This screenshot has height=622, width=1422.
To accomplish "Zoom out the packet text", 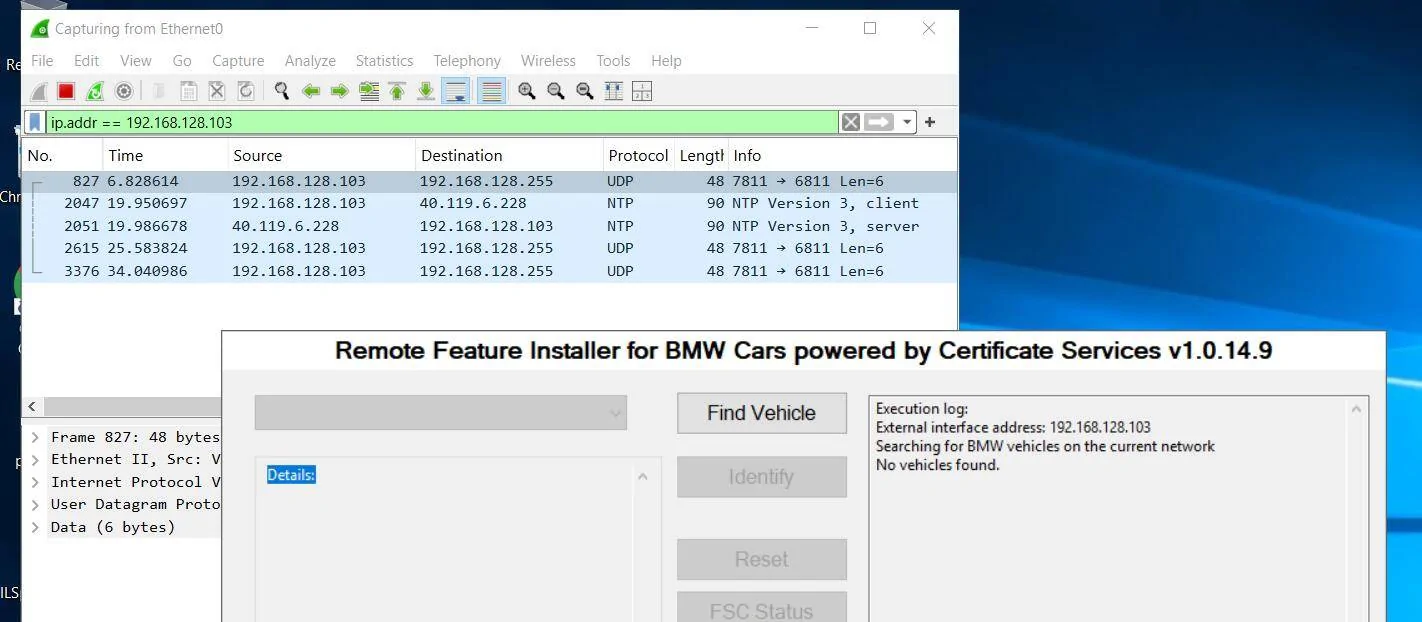I will point(556,91).
